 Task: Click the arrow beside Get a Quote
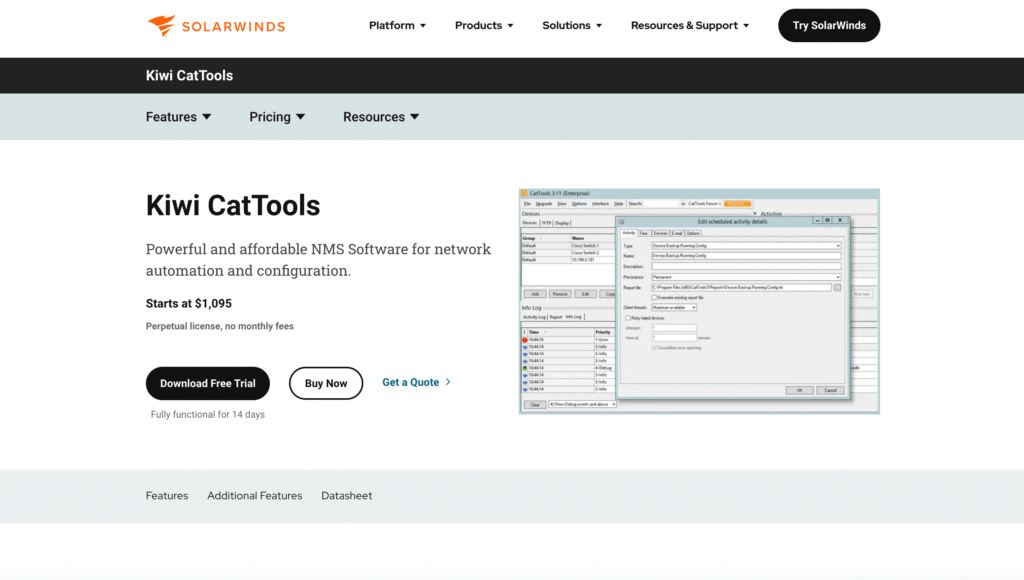point(448,382)
